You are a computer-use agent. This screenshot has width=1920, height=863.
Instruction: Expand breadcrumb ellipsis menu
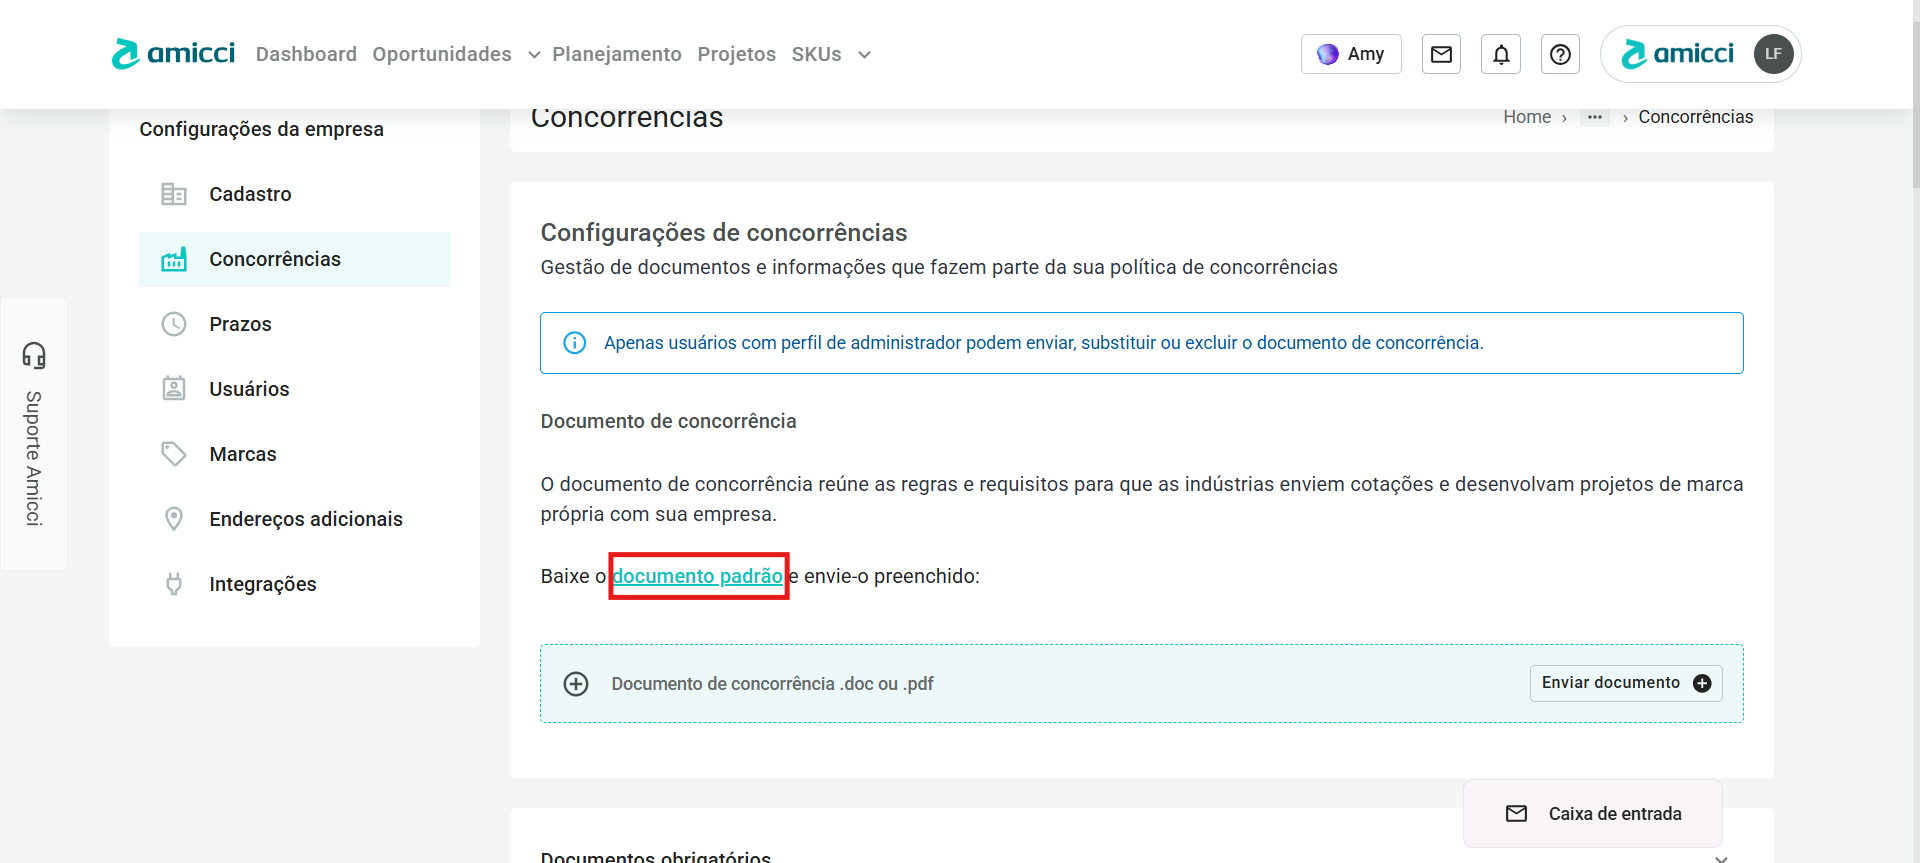coord(1595,117)
